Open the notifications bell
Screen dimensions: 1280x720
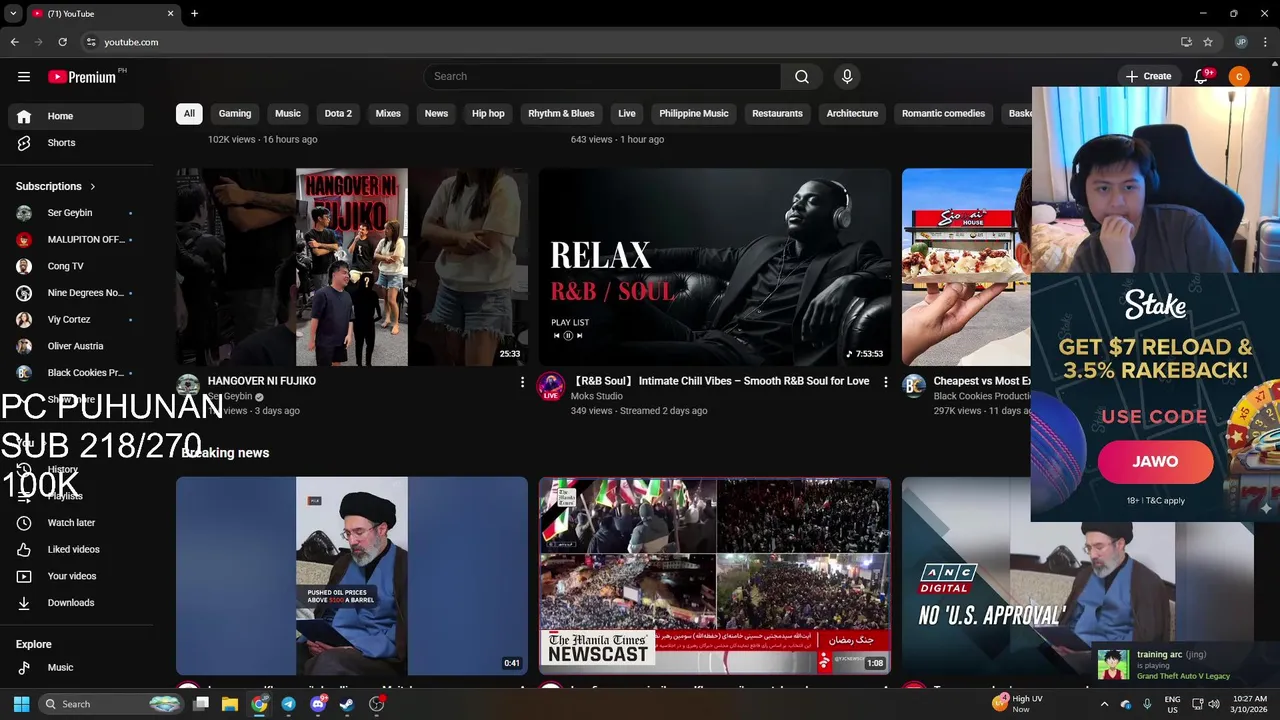(1201, 77)
